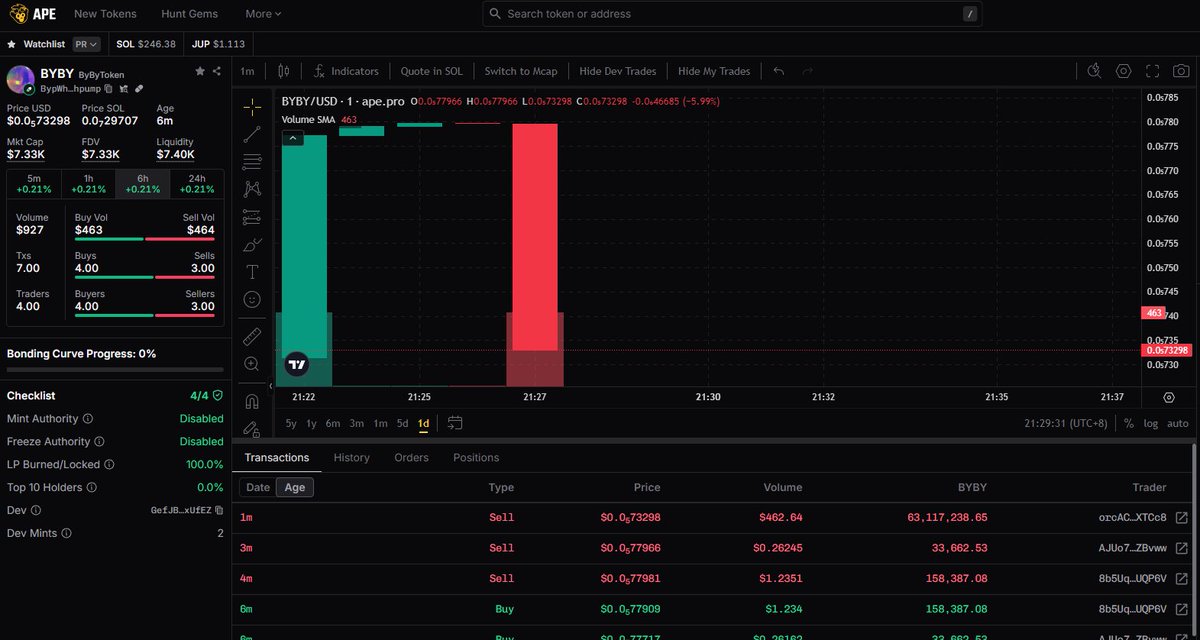
Task: Open the candlestick chart style selector
Action: [283, 71]
